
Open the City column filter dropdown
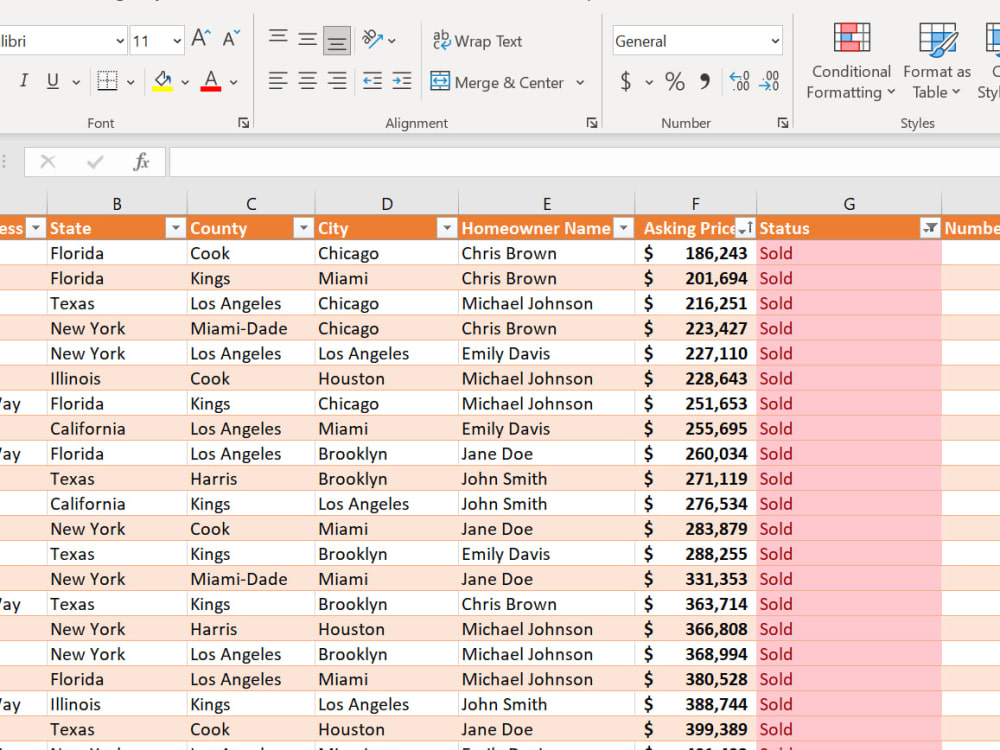point(447,228)
